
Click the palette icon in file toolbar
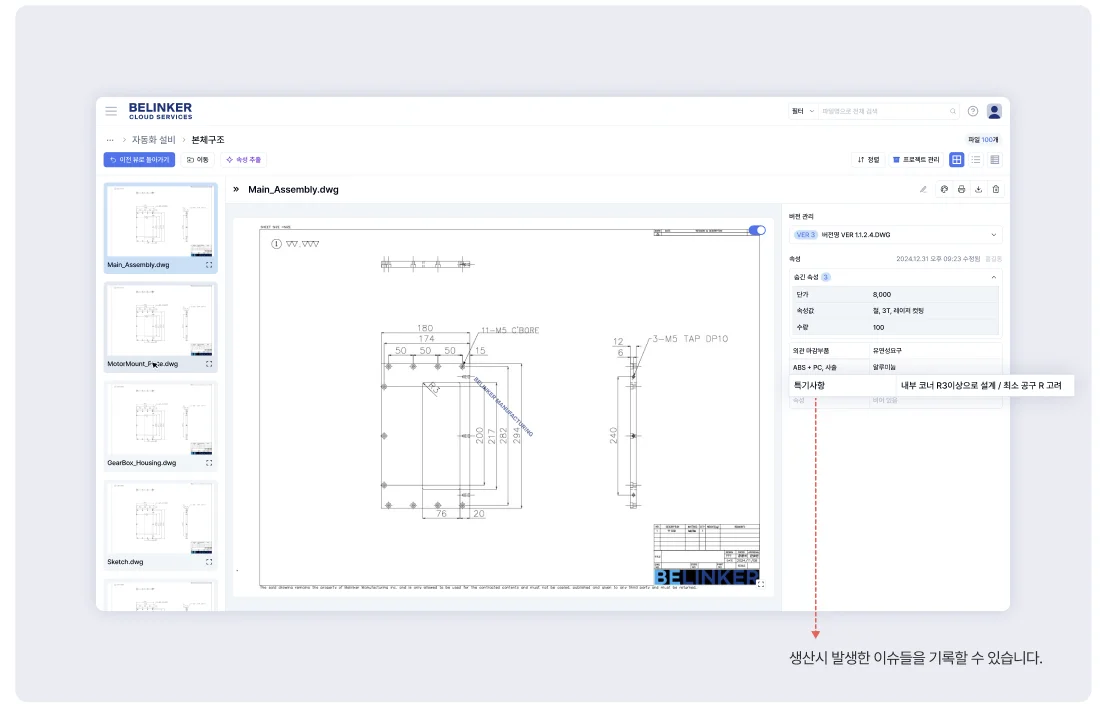[944, 189]
